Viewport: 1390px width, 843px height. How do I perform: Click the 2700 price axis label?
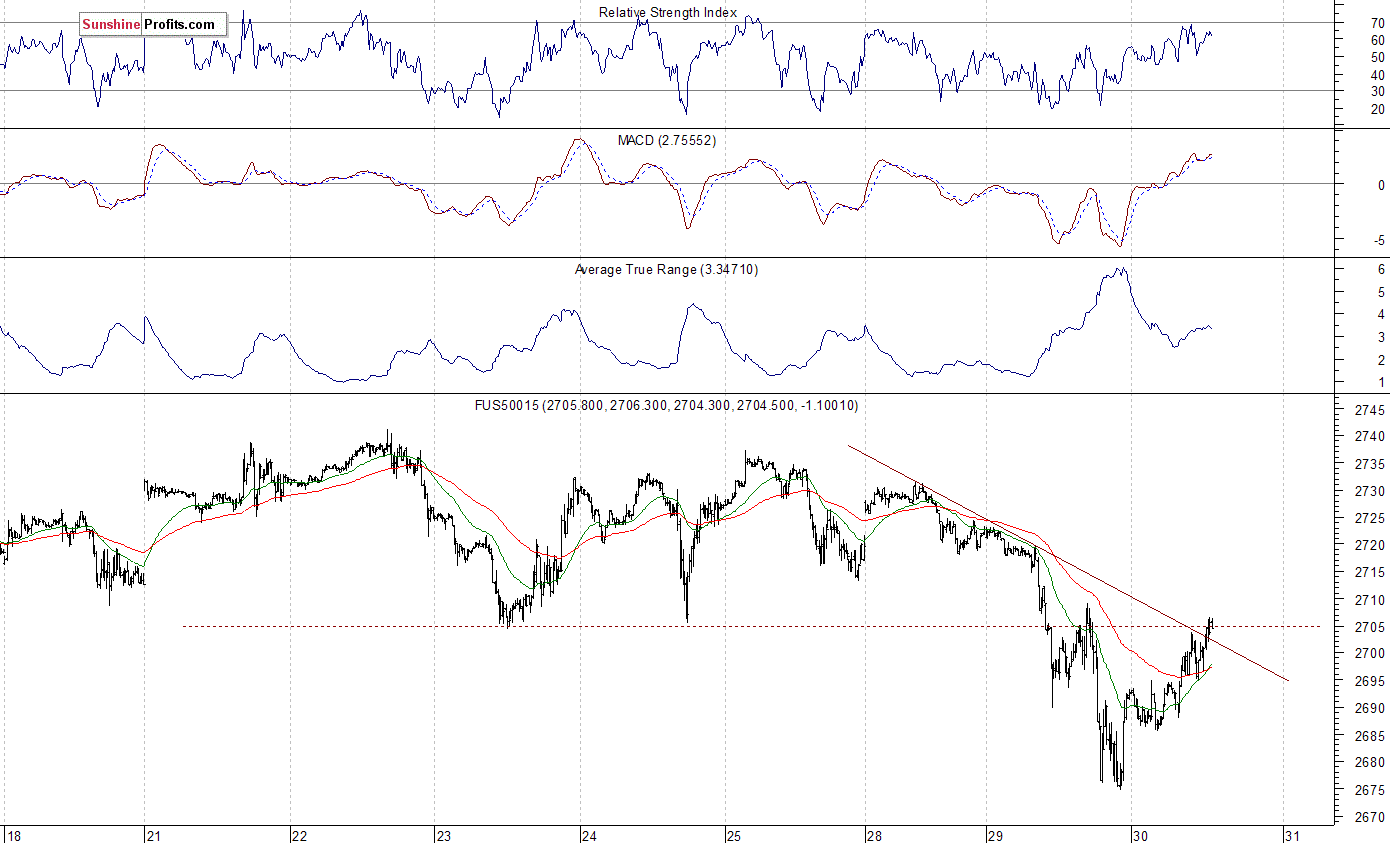click(x=1369, y=654)
